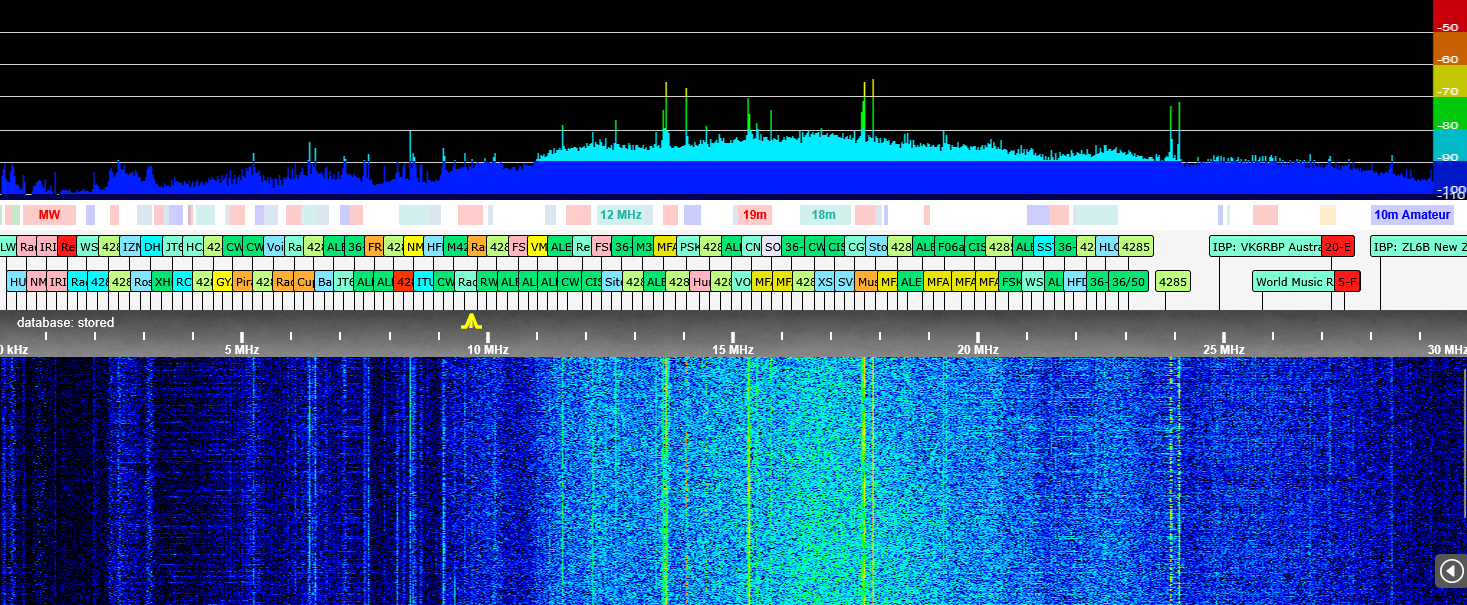Select the MW band bar
Screen dimensions: 1467x605
pyautogui.click(x=49, y=215)
